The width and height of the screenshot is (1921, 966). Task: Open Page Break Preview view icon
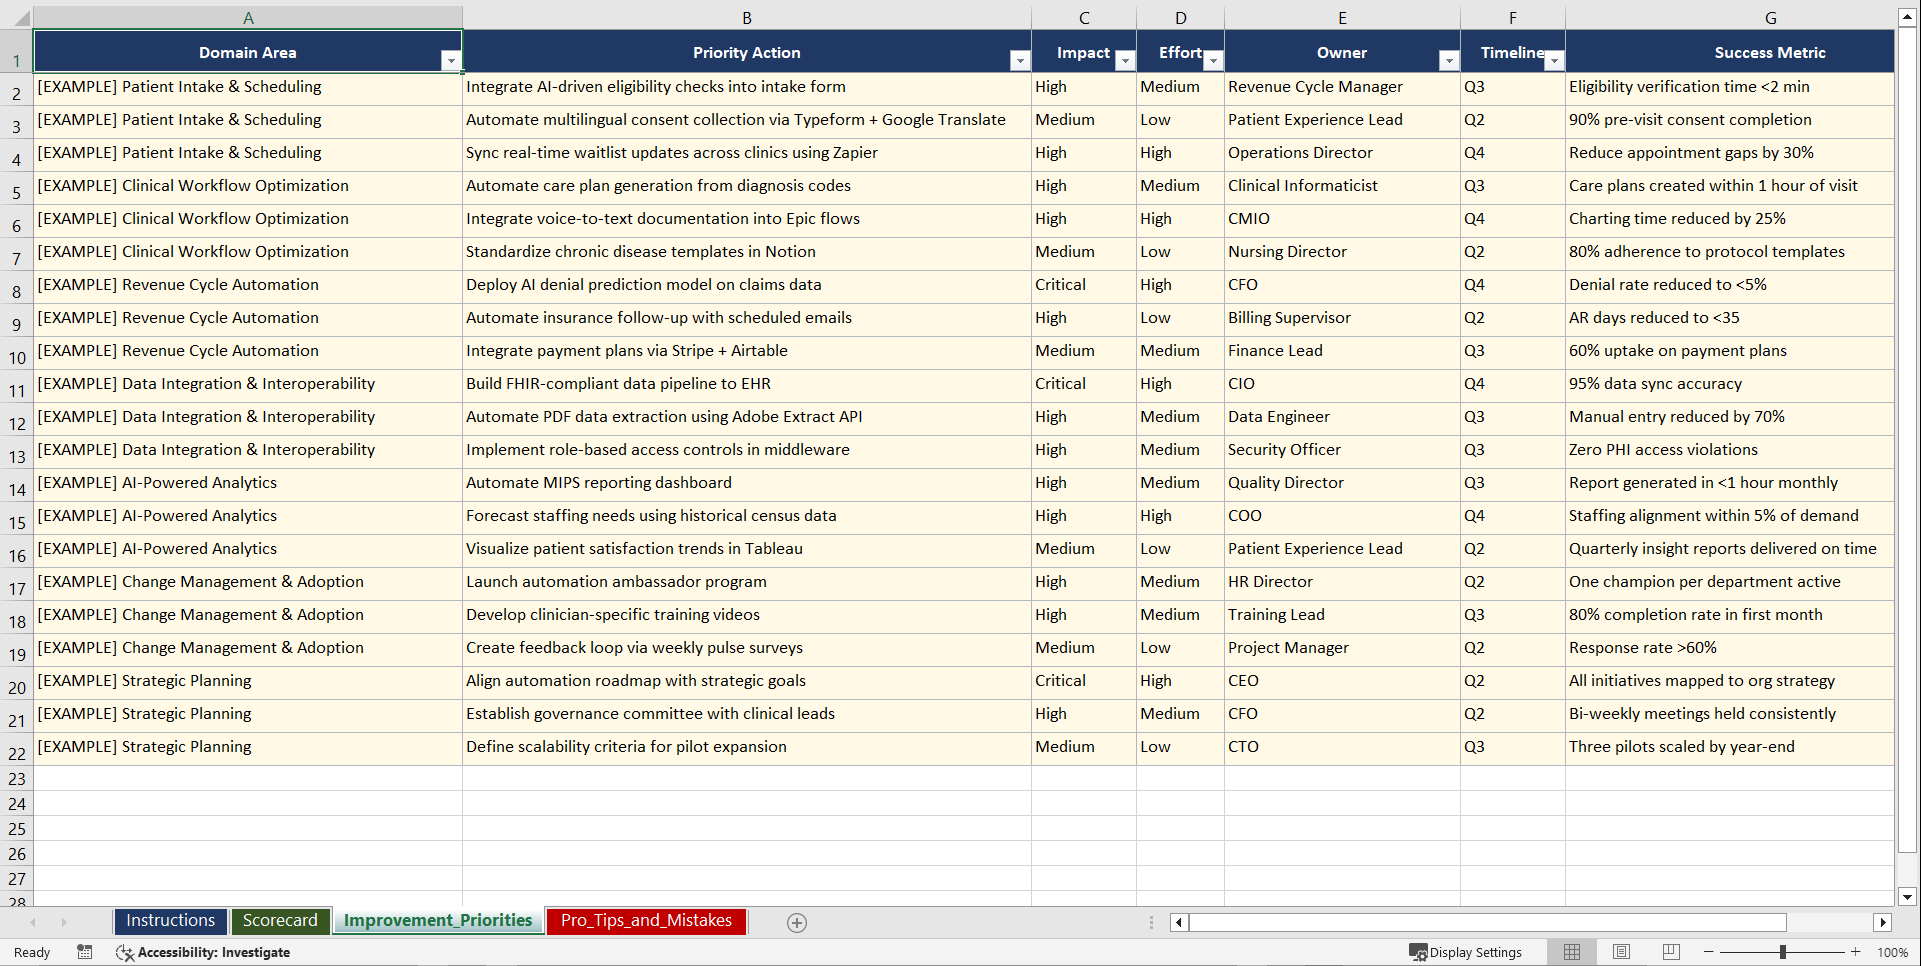coord(1670,952)
